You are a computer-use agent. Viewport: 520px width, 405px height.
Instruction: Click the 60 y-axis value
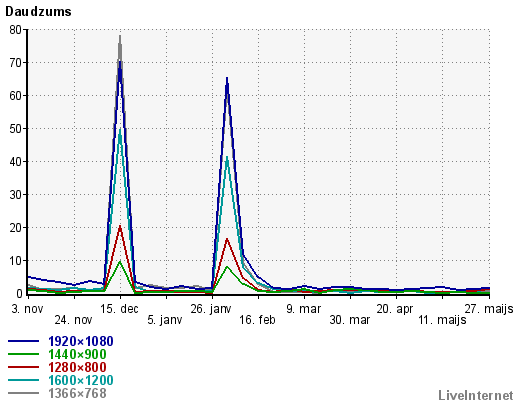pos(16,96)
